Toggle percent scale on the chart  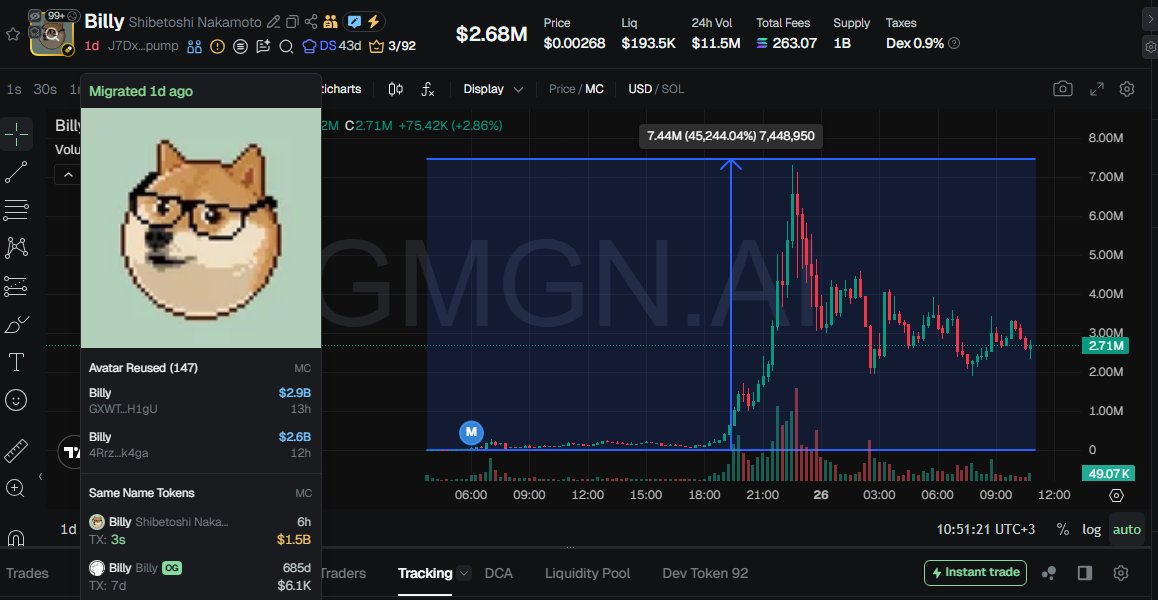(1063, 530)
